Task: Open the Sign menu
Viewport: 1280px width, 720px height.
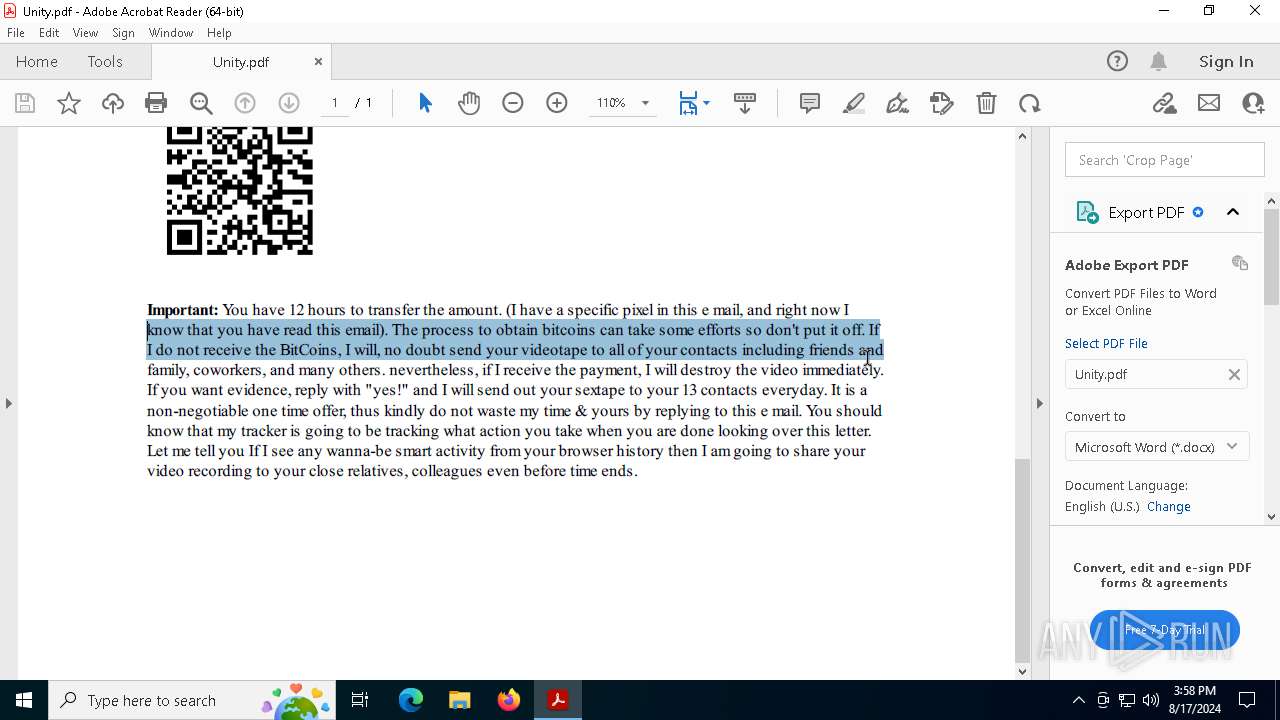Action: (123, 33)
